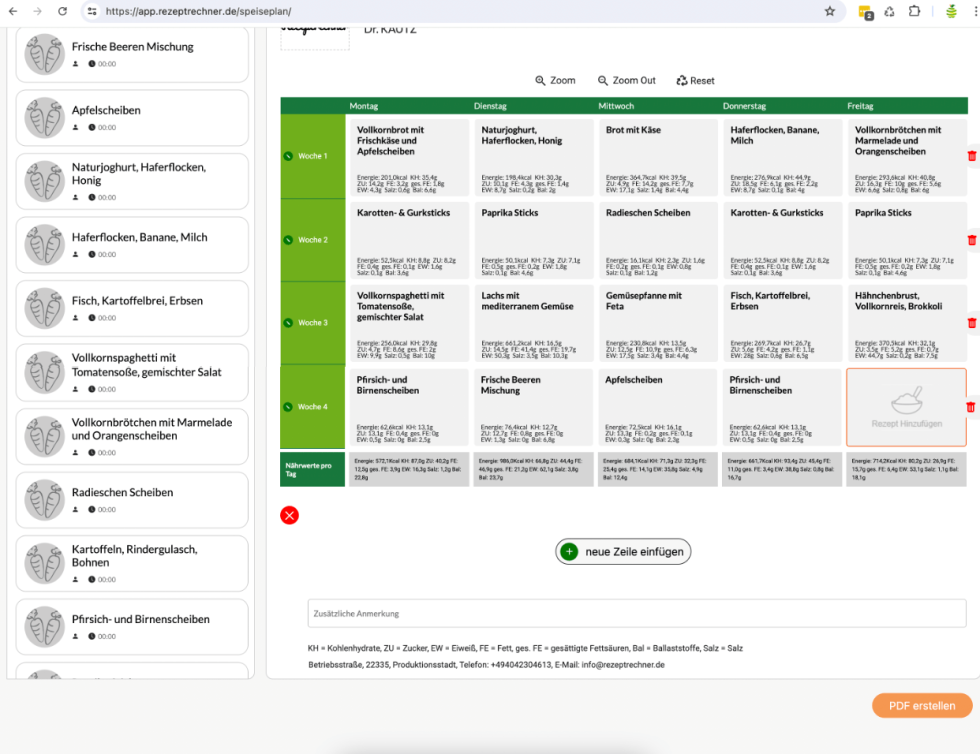Click the 'neue Zeile einfügen' button
The width and height of the screenshot is (980, 754).
pyautogui.click(x=622, y=551)
